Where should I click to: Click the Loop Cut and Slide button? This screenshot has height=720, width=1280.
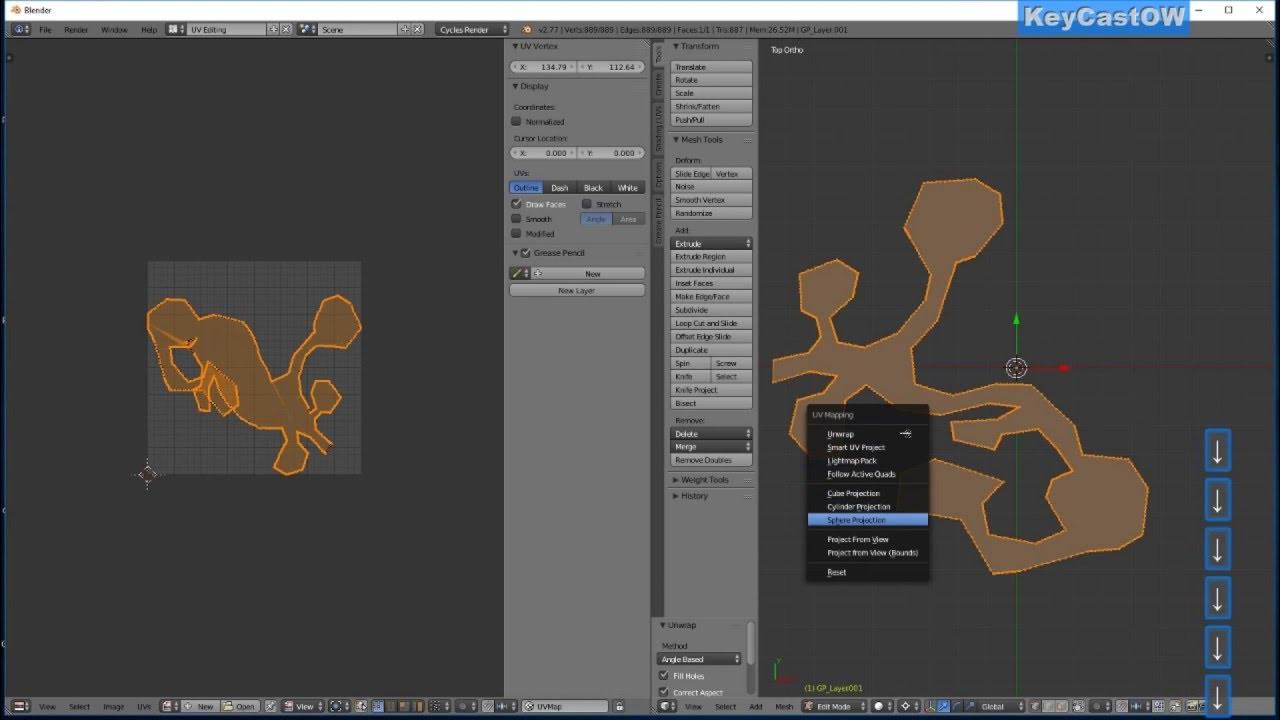click(x=711, y=323)
